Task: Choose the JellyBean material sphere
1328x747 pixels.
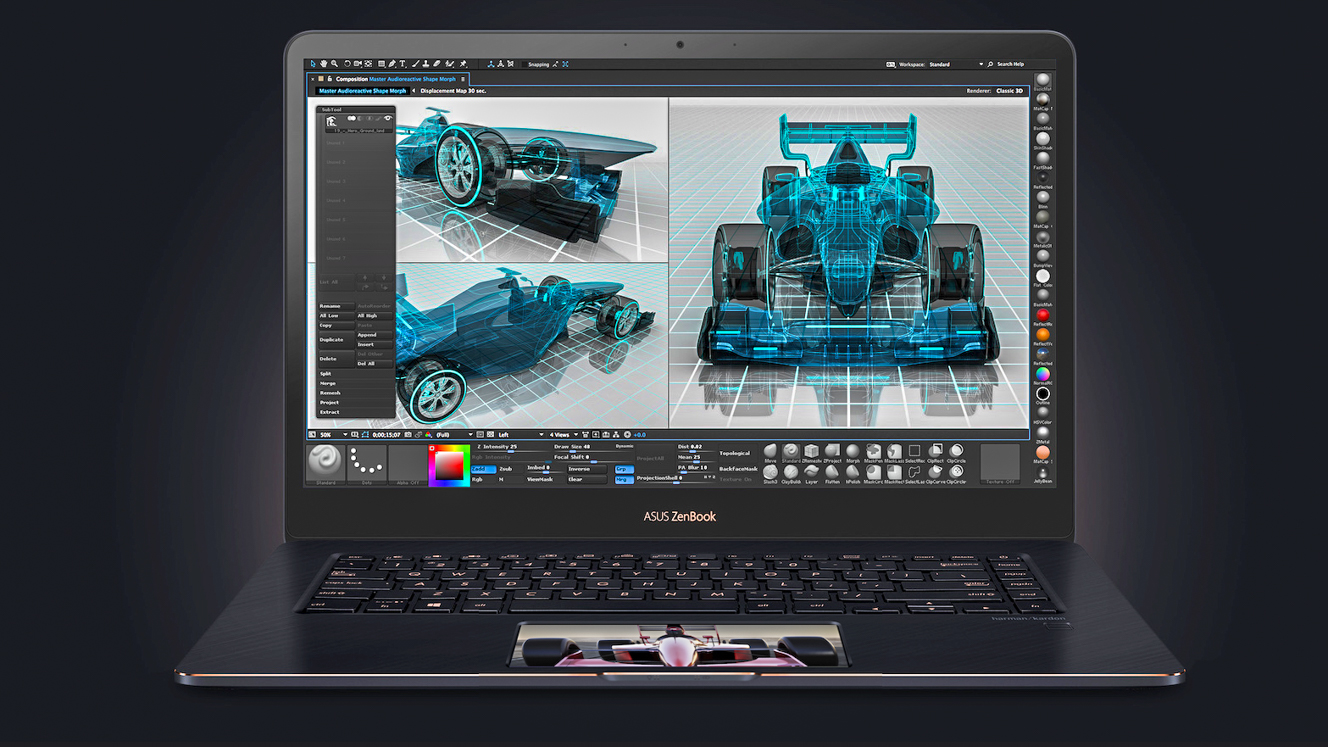Action: pyautogui.click(x=1043, y=472)
